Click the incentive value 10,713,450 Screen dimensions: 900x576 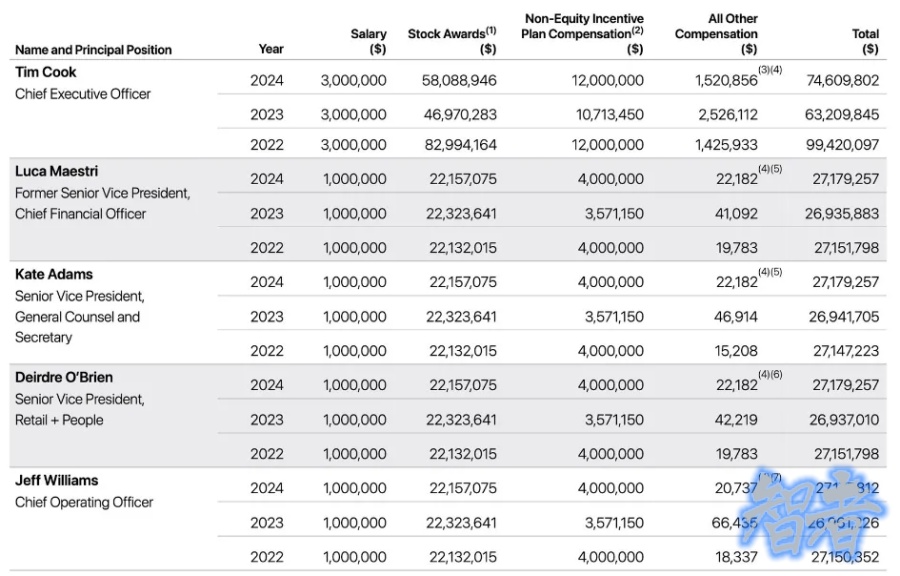(x=610, y=115)
